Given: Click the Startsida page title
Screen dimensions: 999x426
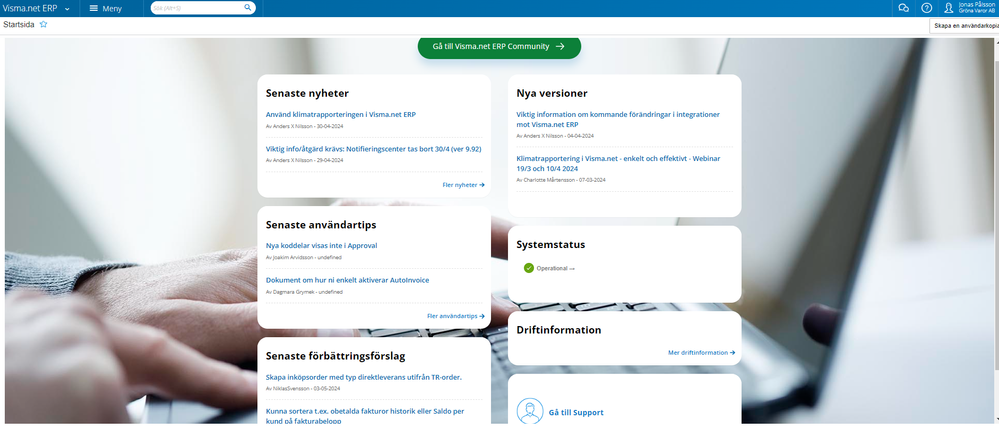Looking at the screenshot, I should pyautogui.click(x=18, y=25).
